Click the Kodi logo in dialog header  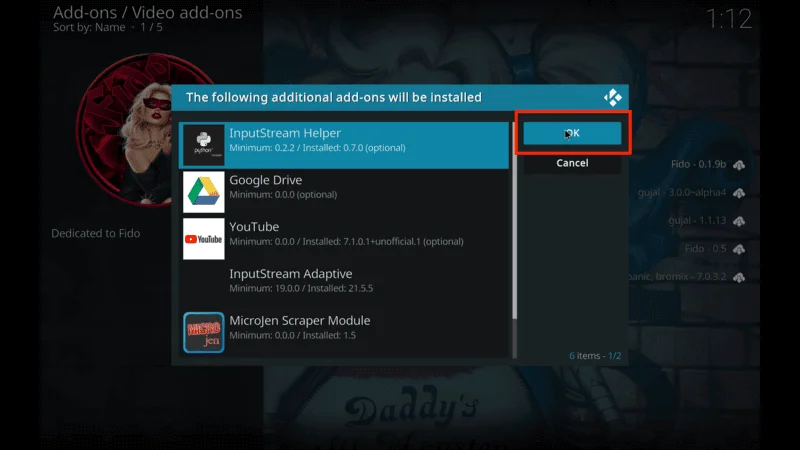coord(612,97)
